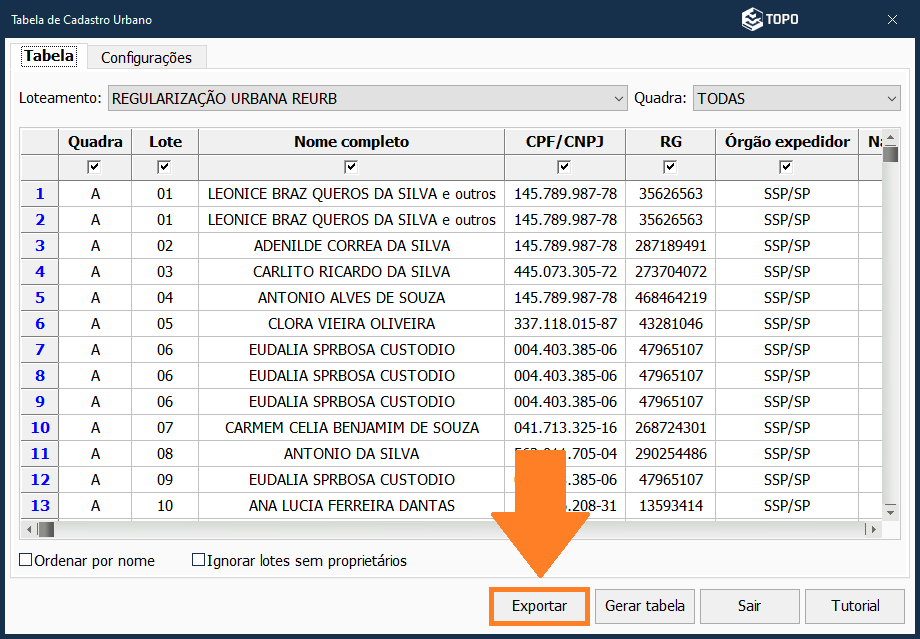
Task: Select row 5 header in the table
Action: pyautogui.click(x=40, y=298)
